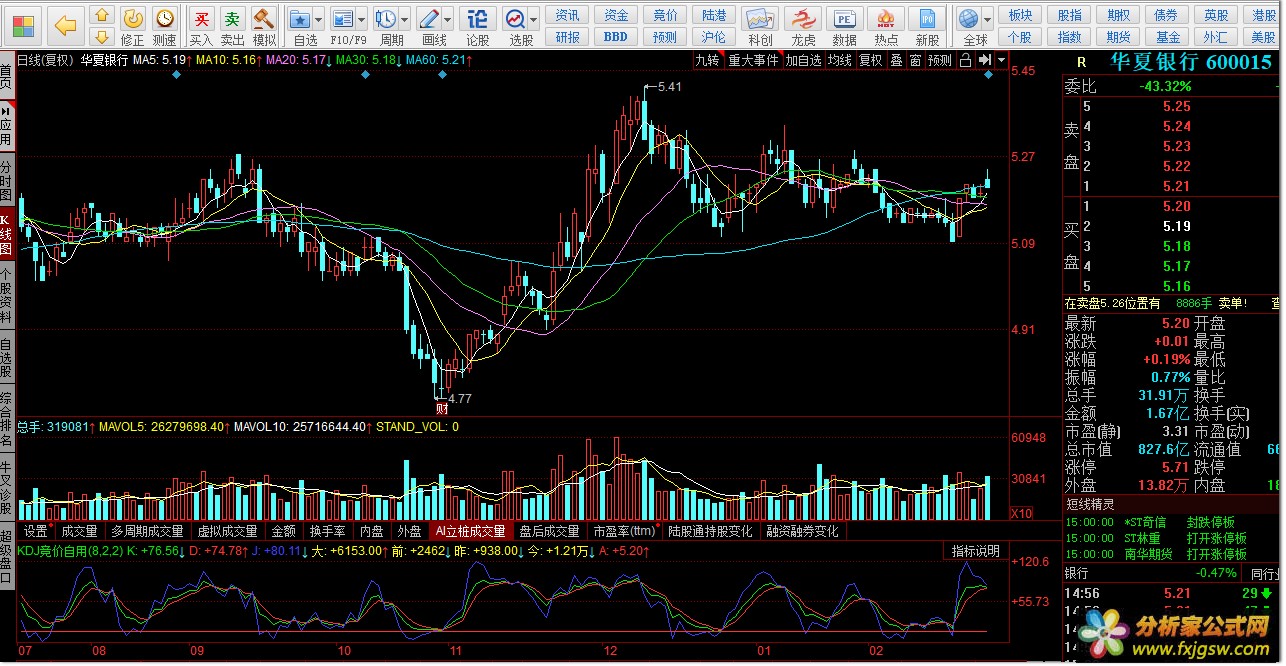Toggle the 叠 overlay option

tap(896, 60)
